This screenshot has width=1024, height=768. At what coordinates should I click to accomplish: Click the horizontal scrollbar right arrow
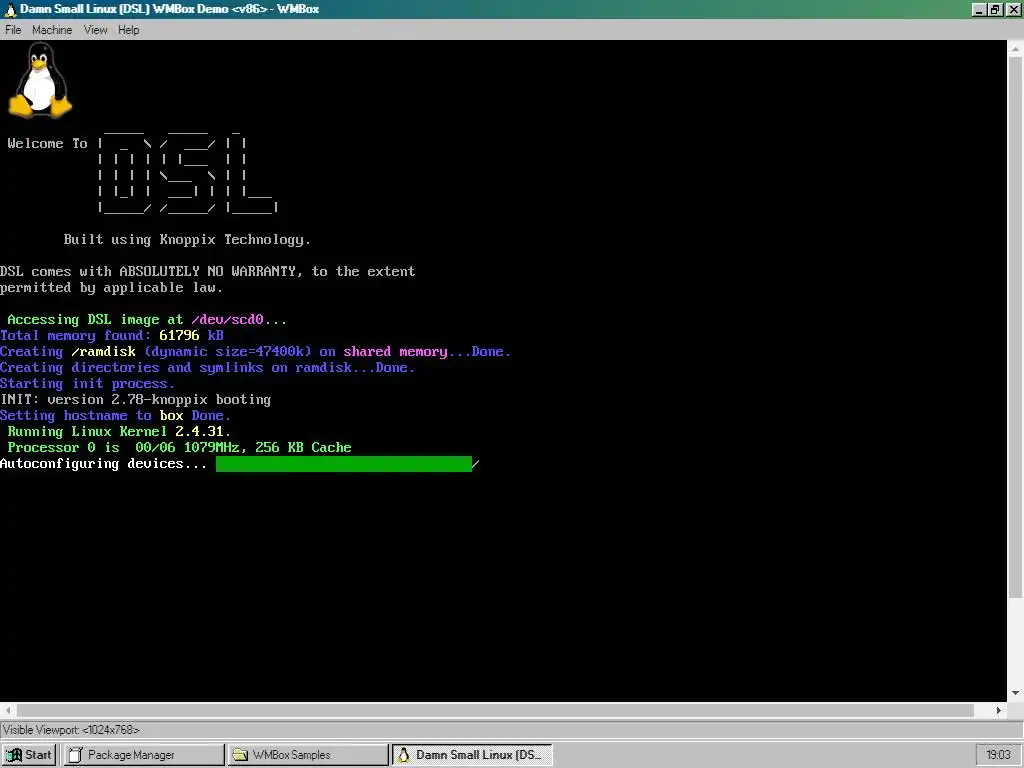click(x=999, y=710)
